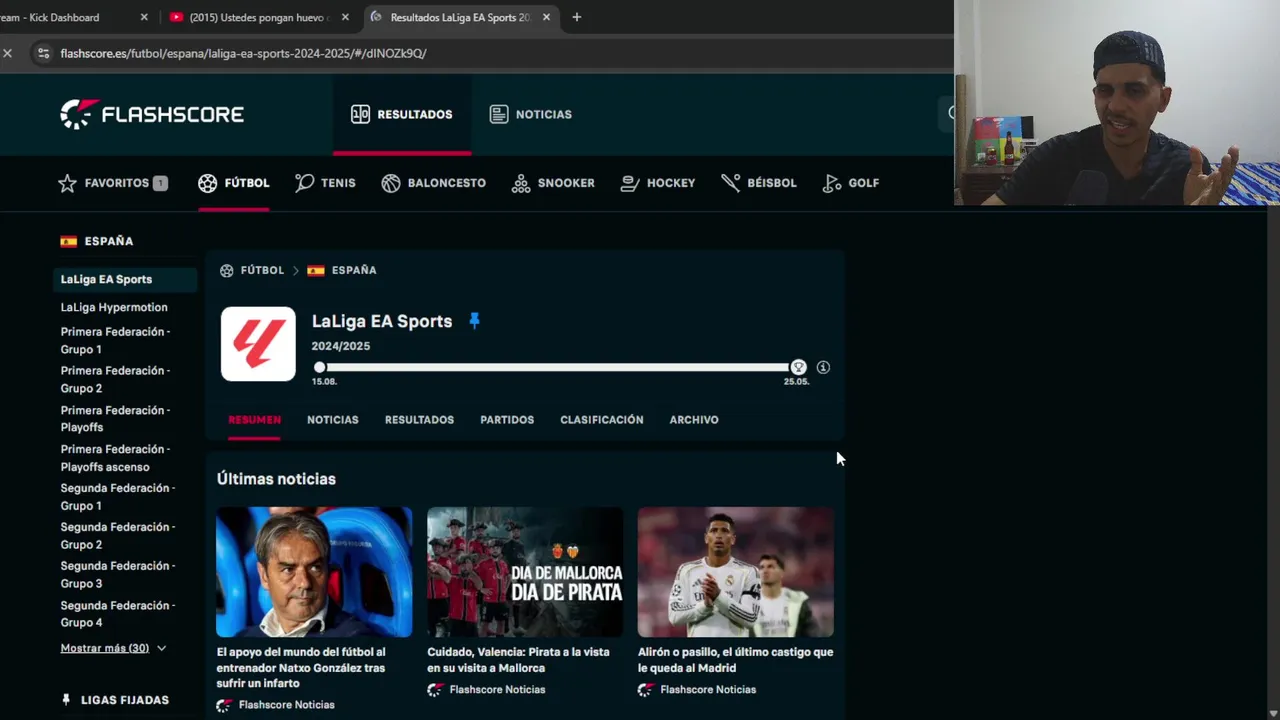
Task: Switch to the league Noticias tab
Action: coord(332,420)
